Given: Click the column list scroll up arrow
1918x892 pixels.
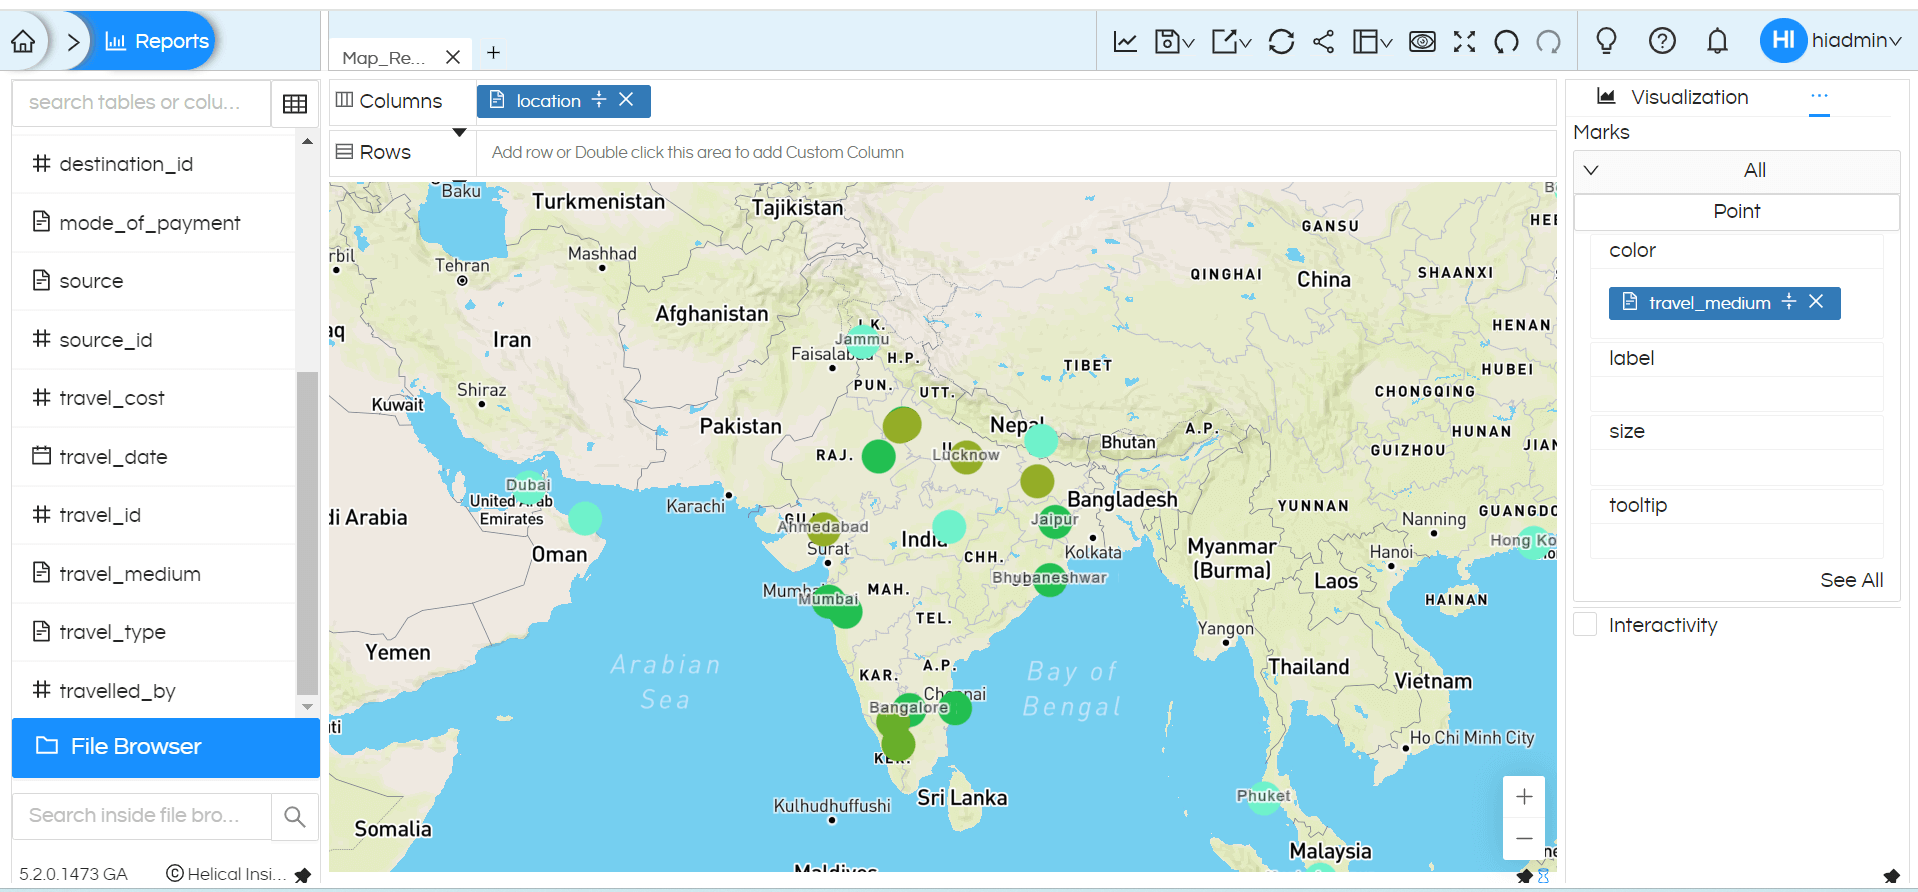Looking at the screenshot, I should (x=307, y=142).
